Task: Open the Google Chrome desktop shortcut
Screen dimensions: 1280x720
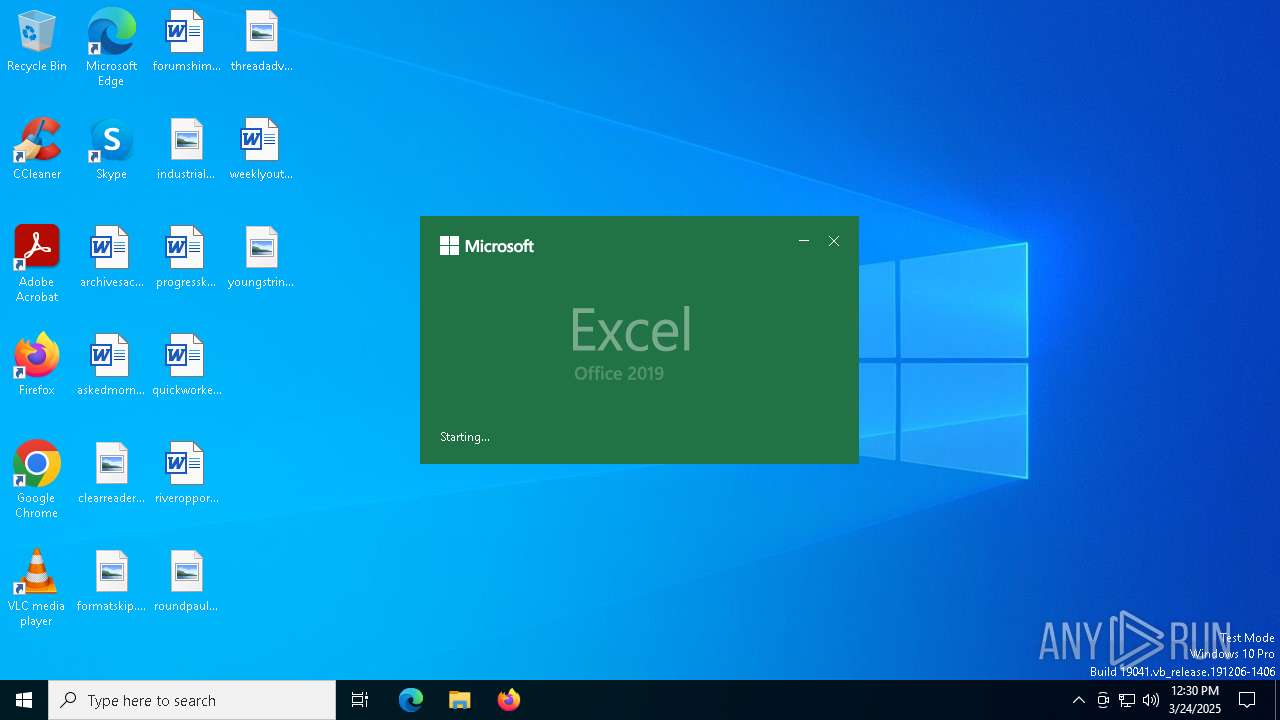Action: (37, 480)
